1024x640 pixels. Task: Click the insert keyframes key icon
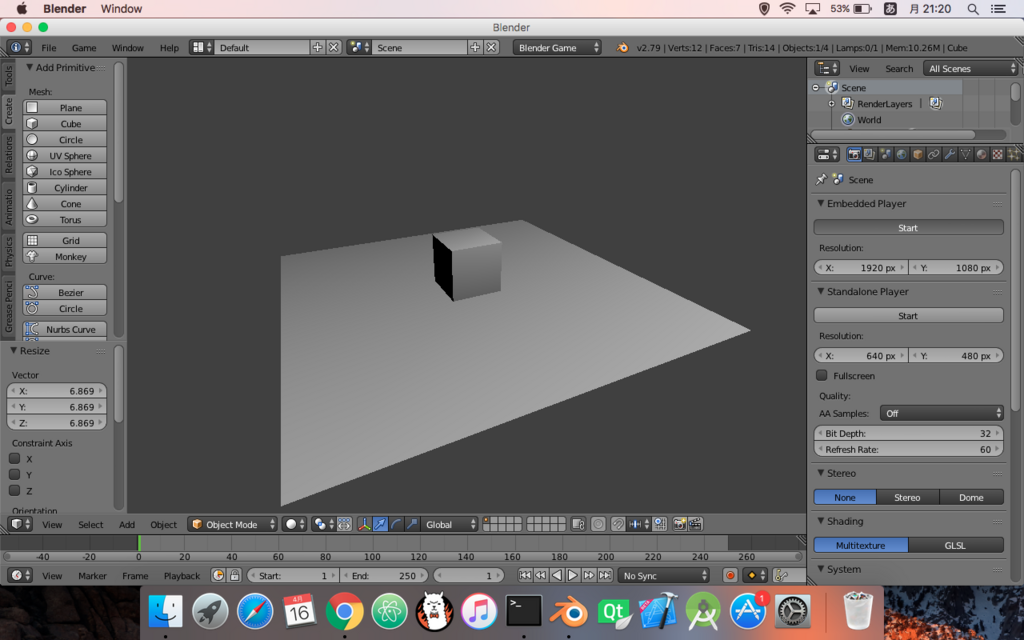780,575
